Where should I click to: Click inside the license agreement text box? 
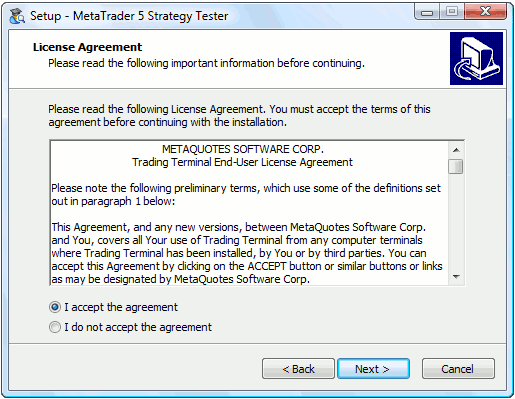[x=249, y=213]
